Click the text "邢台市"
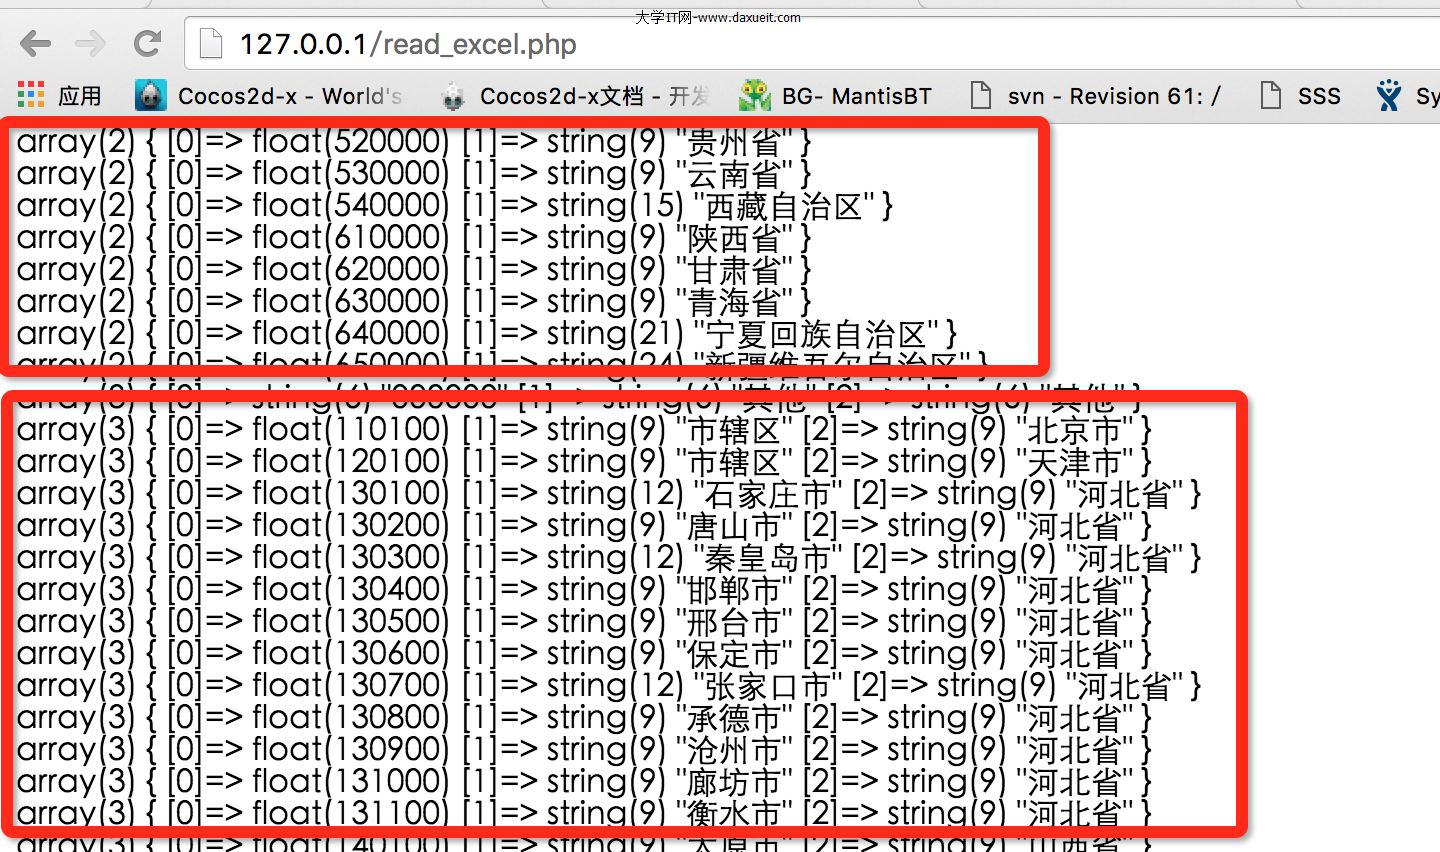The width and height of the screenshot is (1440, 852). (733, 621)
